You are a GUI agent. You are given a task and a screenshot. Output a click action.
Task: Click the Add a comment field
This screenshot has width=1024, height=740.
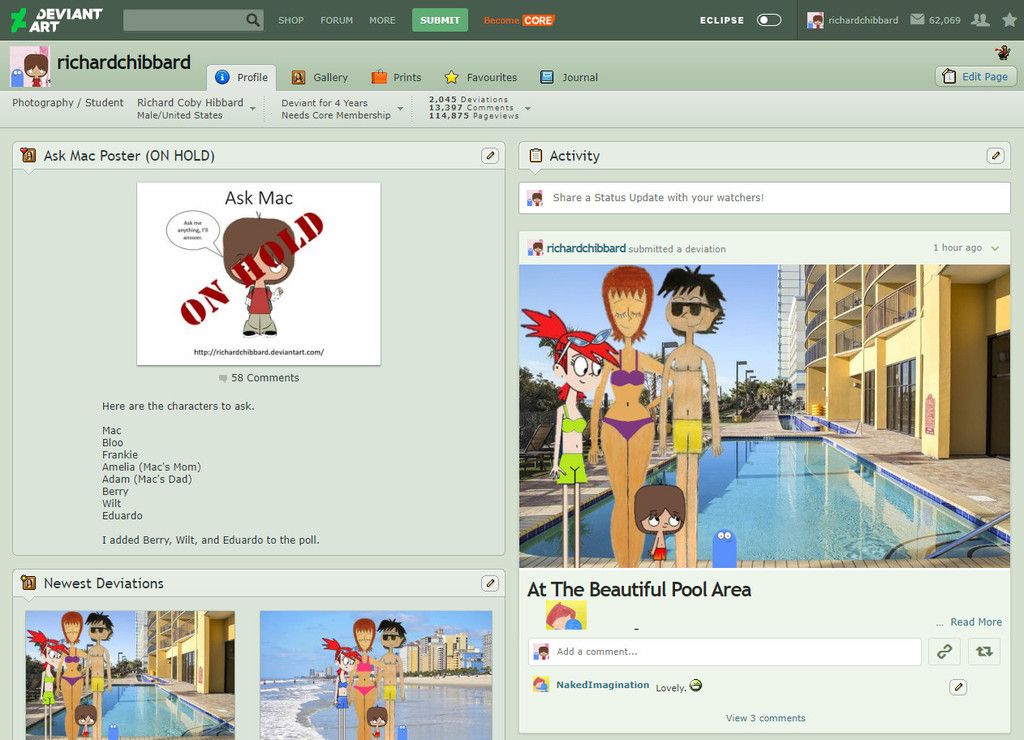724,652
